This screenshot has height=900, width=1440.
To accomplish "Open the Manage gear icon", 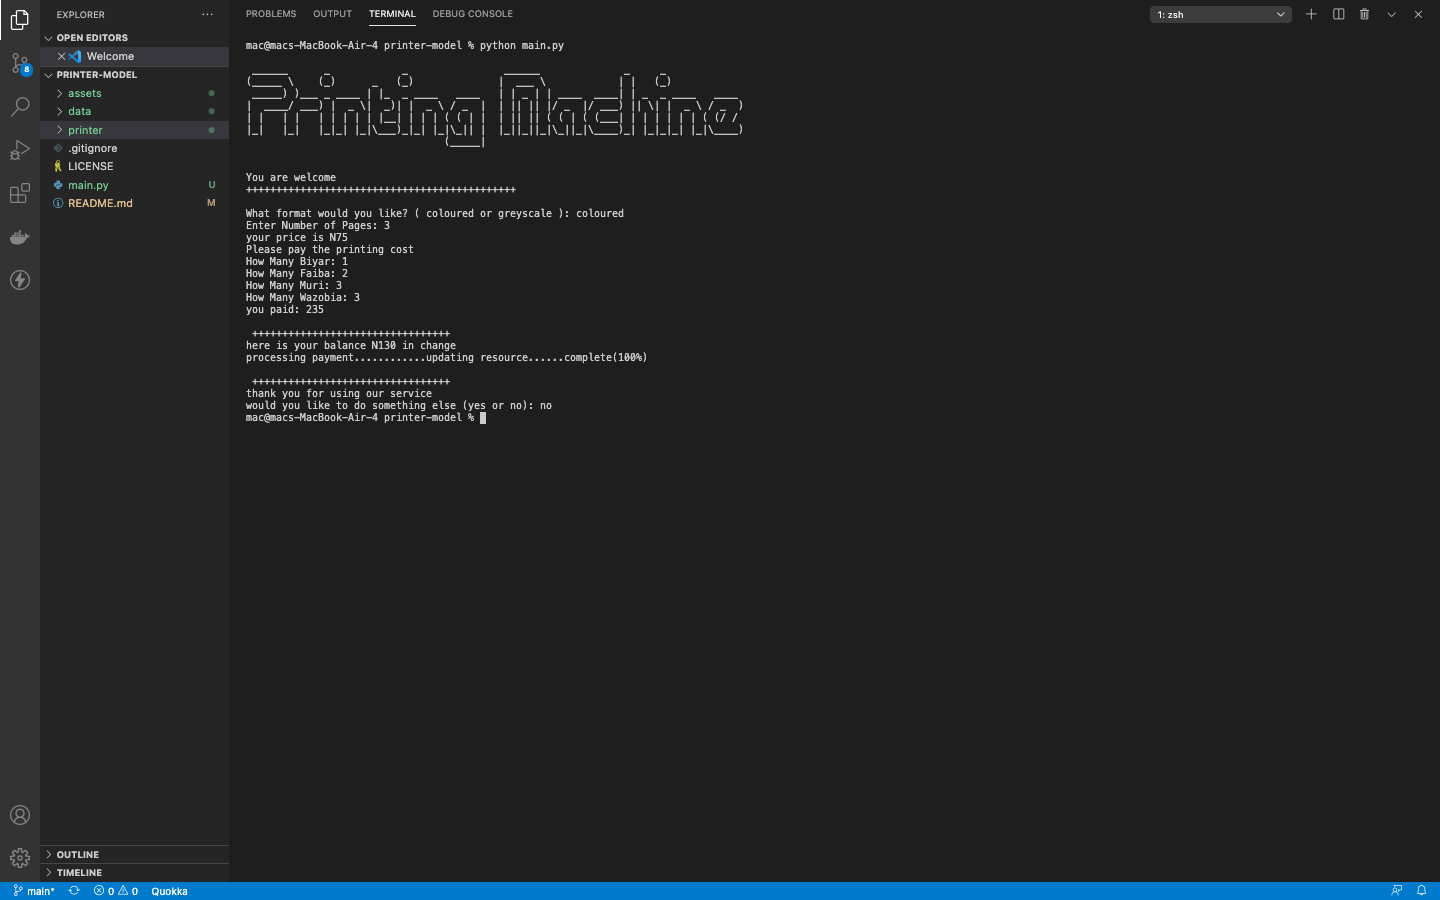I will tap(20, 858).
